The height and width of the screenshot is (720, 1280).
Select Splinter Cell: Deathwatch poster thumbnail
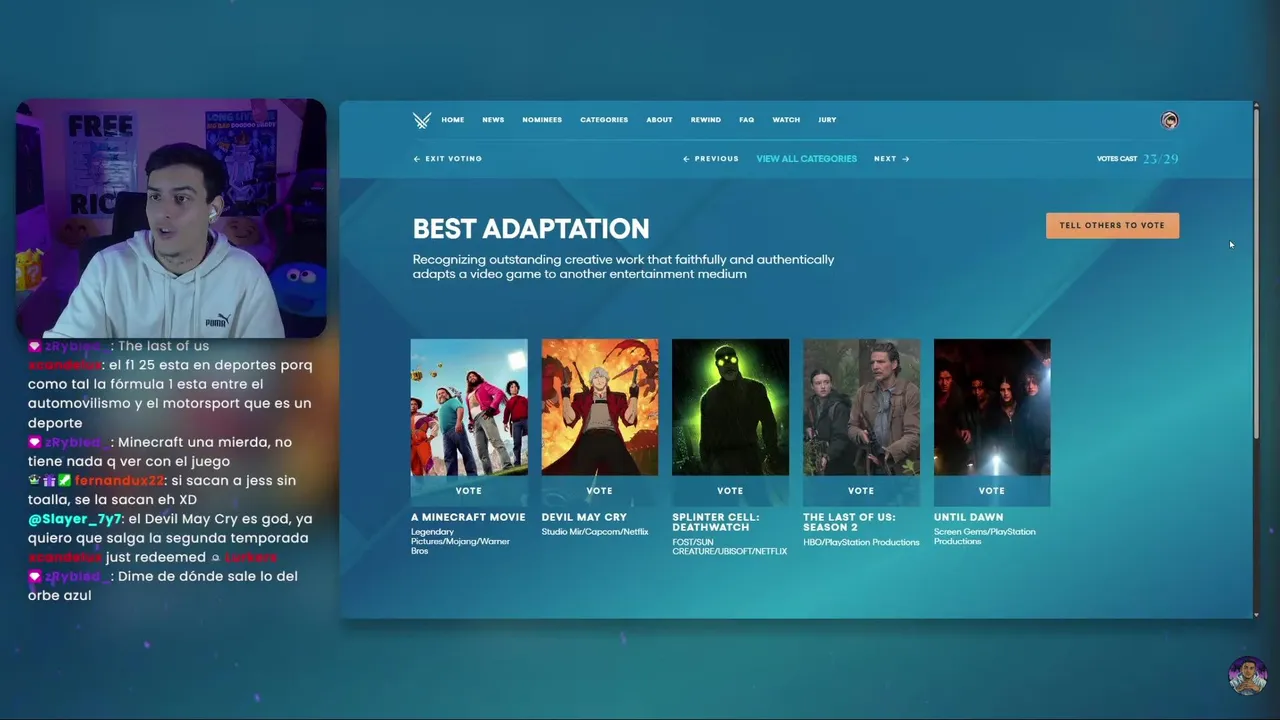730,407
